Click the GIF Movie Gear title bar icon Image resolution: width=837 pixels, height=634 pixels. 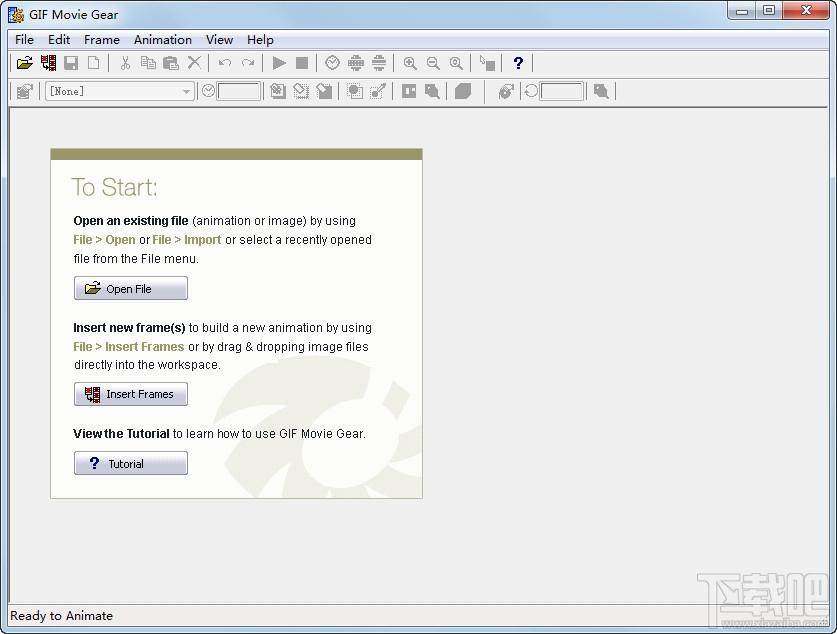(16, 14)
